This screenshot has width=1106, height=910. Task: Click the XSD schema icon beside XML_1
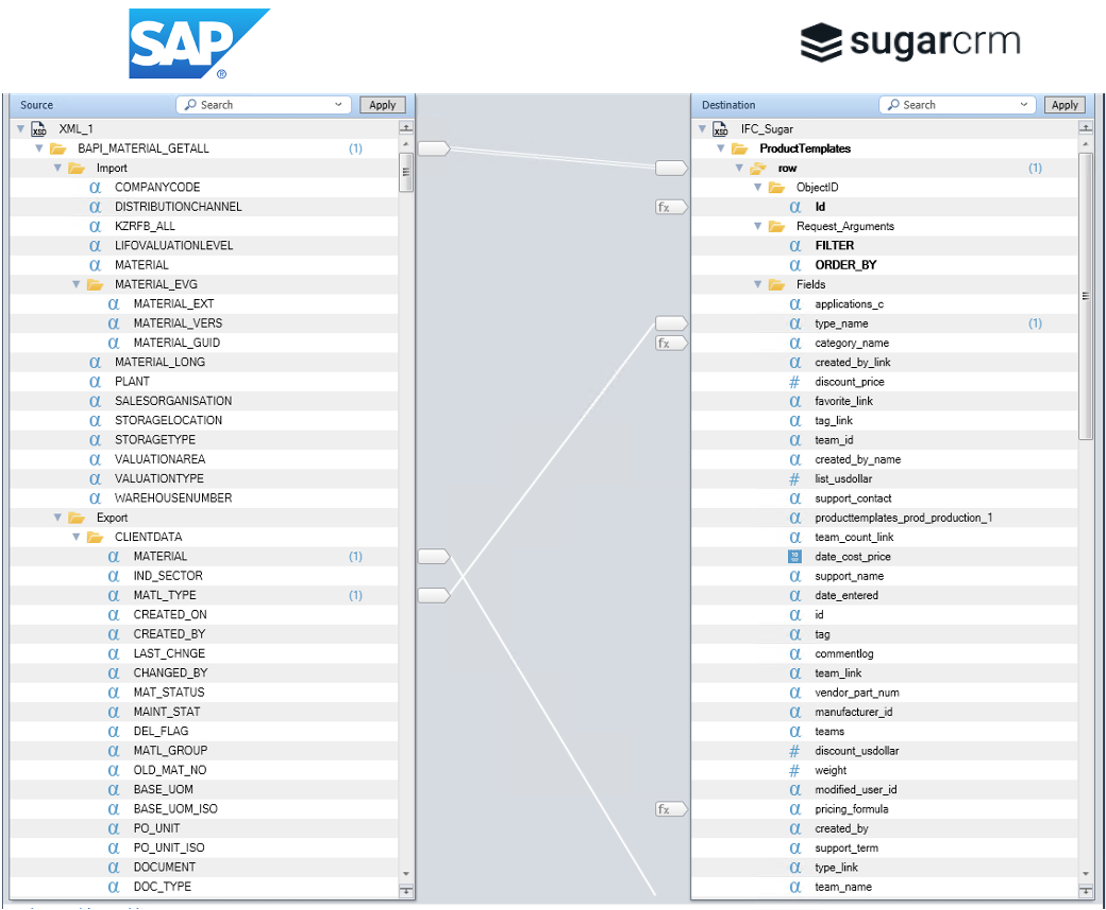(x=39, y=128)
